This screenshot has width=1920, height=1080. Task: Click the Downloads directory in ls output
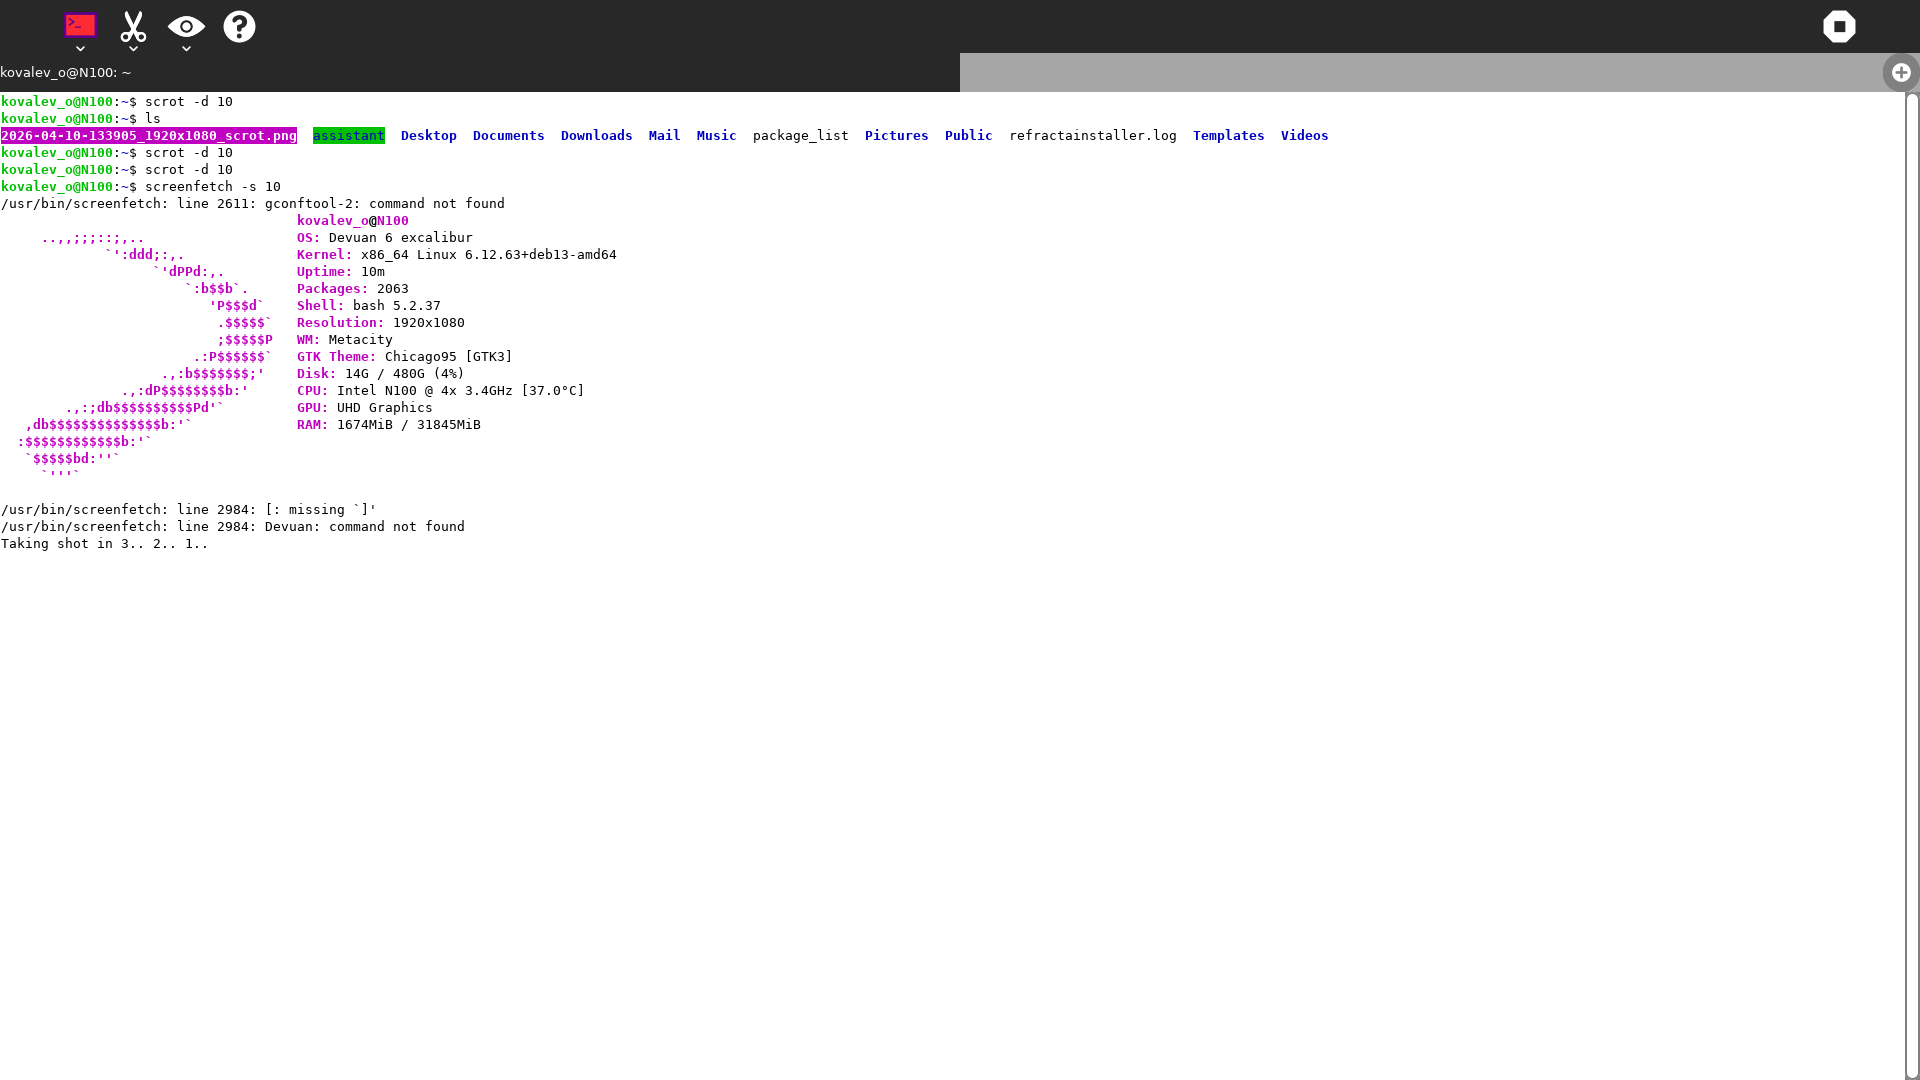596,136
